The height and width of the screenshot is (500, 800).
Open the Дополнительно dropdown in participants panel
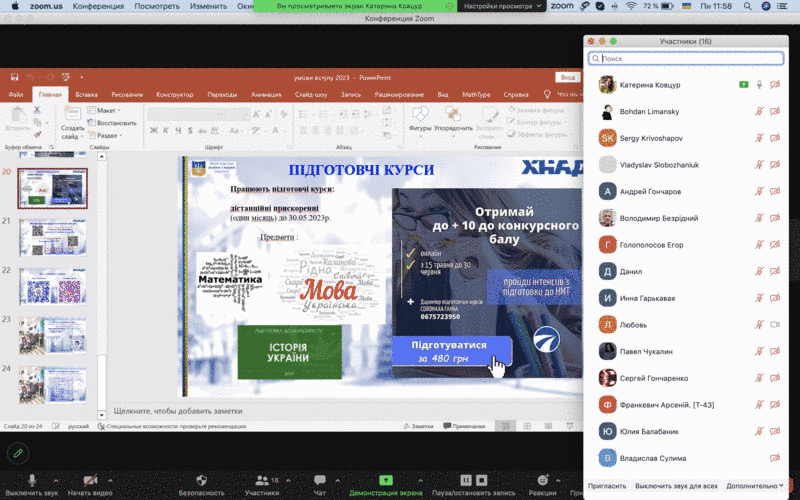755,486
